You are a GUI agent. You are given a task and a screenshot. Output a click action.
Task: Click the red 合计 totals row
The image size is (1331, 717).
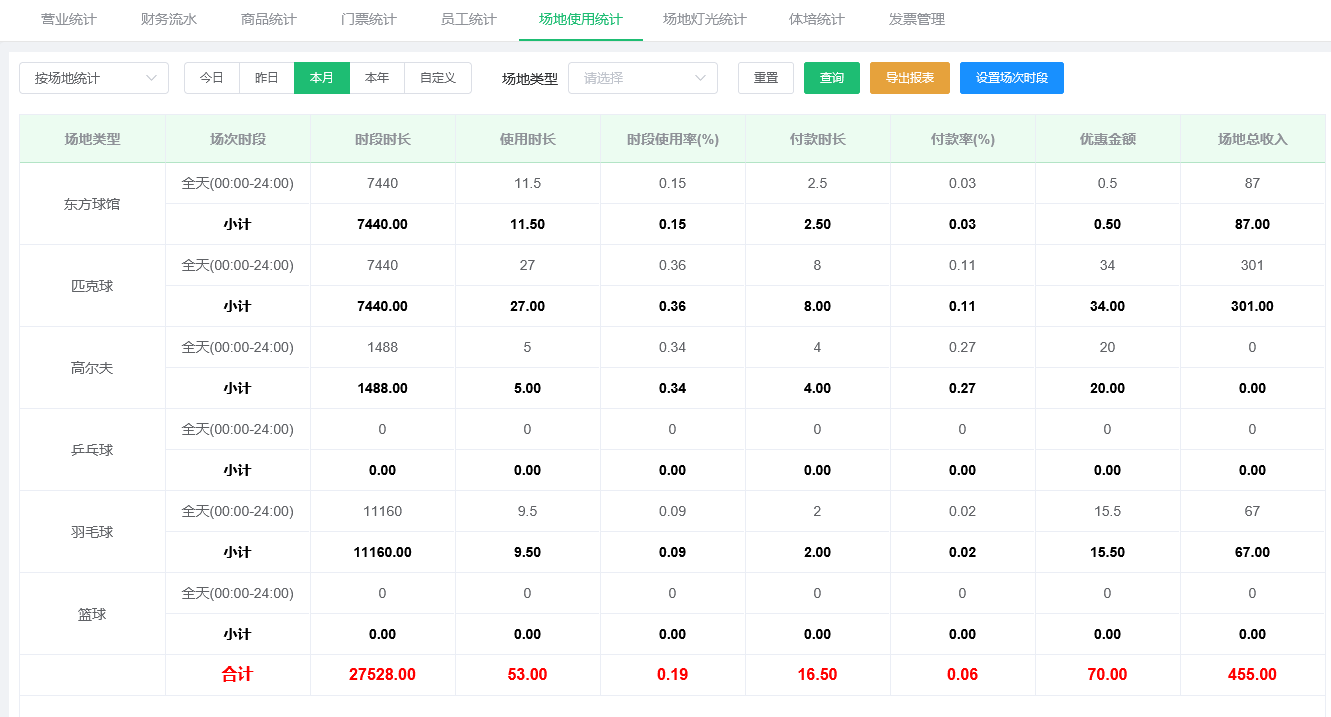(237, 674)
